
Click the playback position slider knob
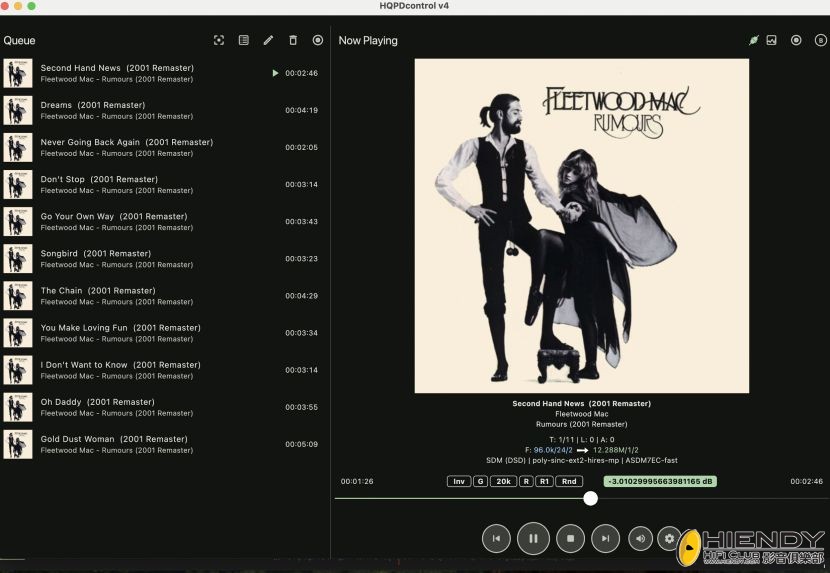tap(590, 498)
